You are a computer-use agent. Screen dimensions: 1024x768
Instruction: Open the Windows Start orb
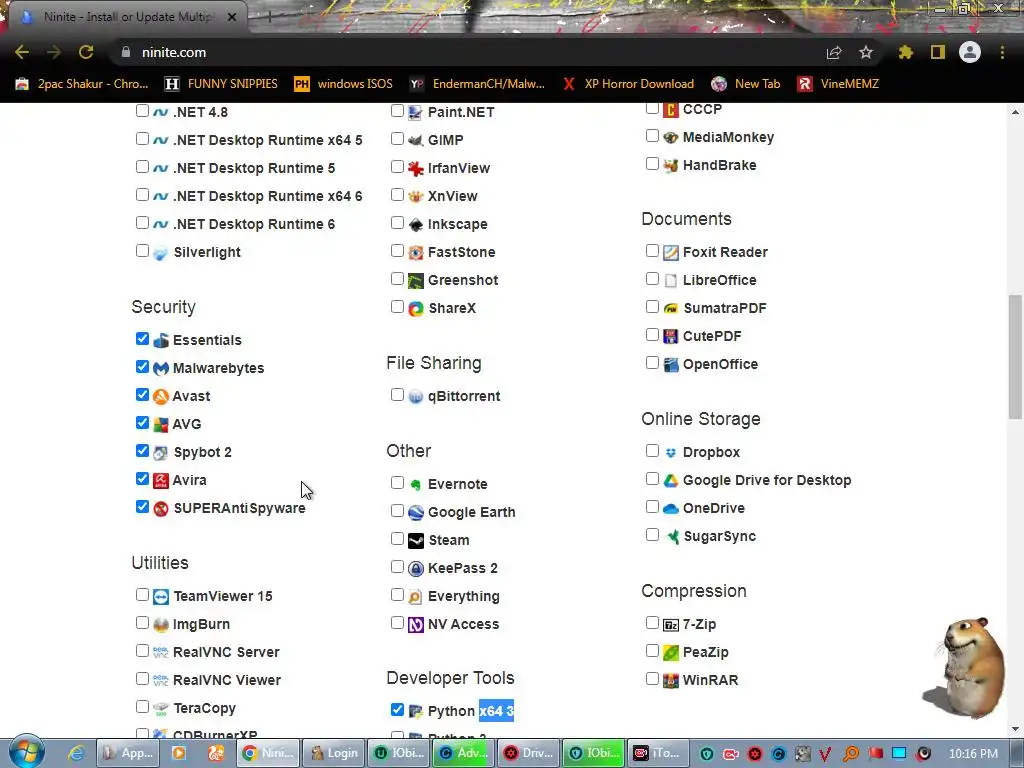pyautogui.click(x=26, y=752)
